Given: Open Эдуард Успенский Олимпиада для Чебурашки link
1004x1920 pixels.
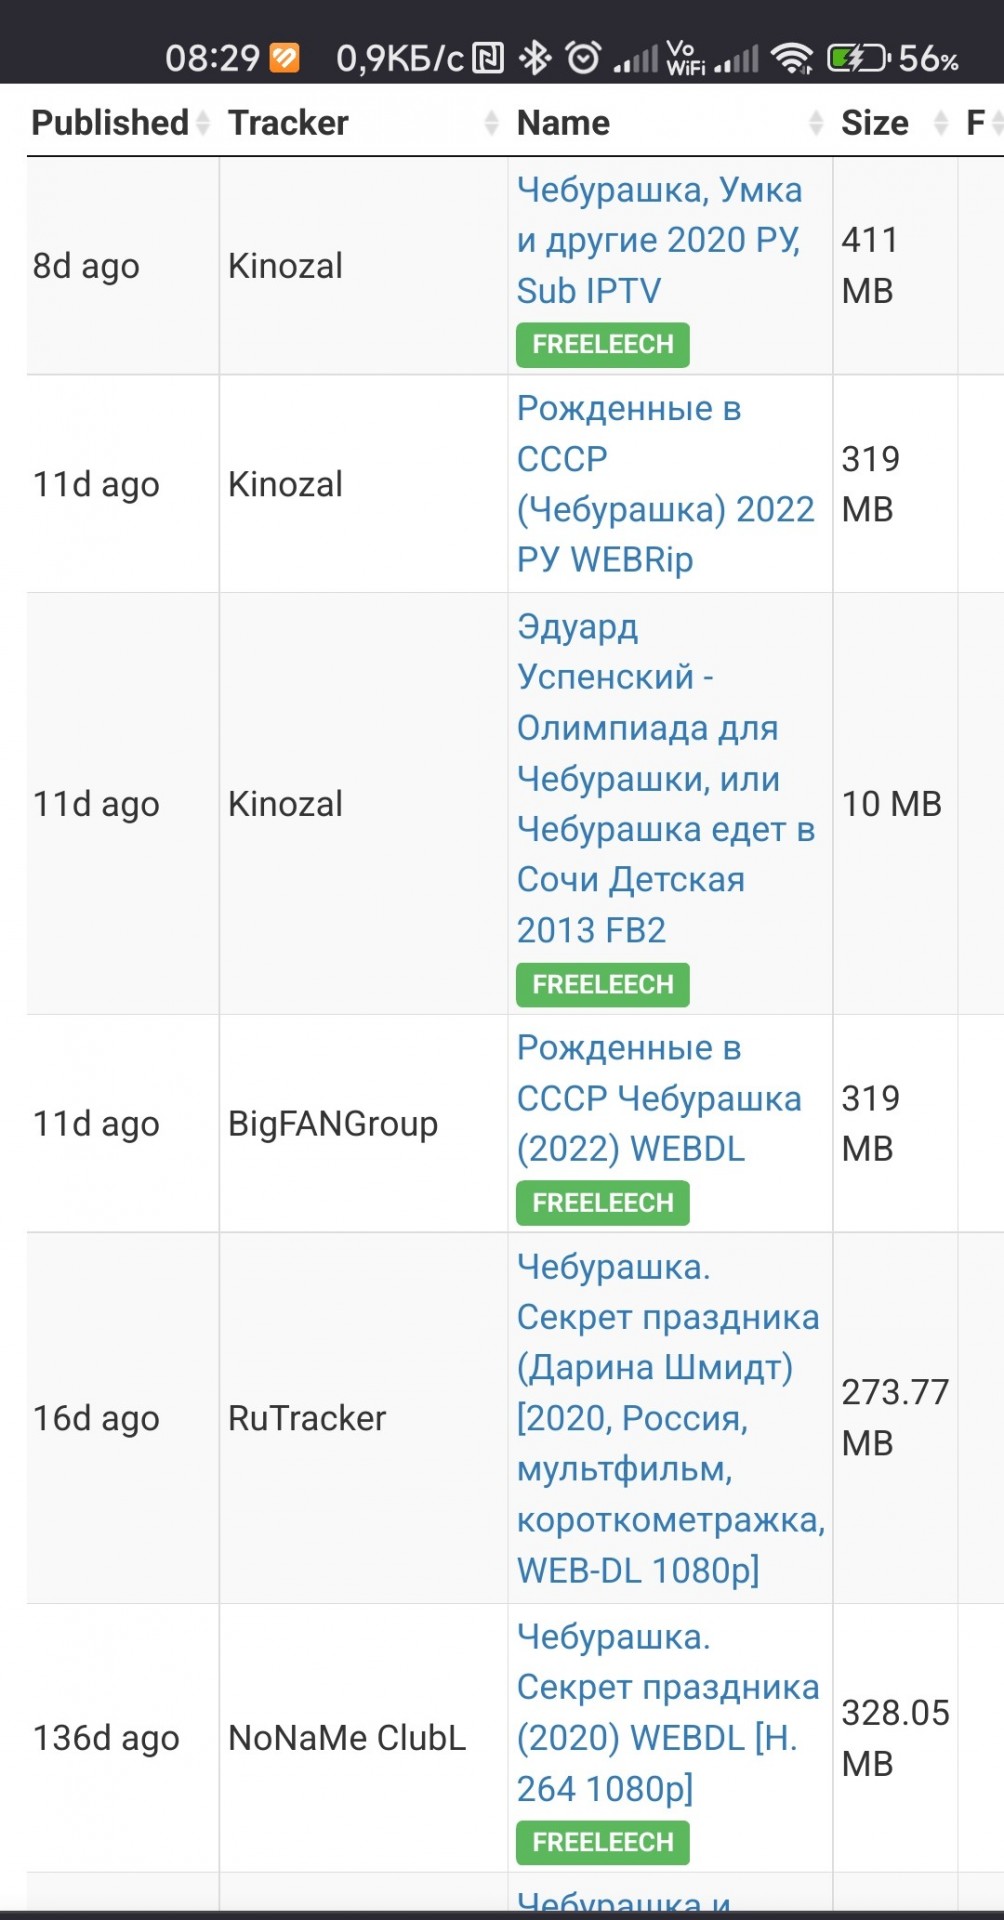Looking at the screenshot, I should [666, 778].
